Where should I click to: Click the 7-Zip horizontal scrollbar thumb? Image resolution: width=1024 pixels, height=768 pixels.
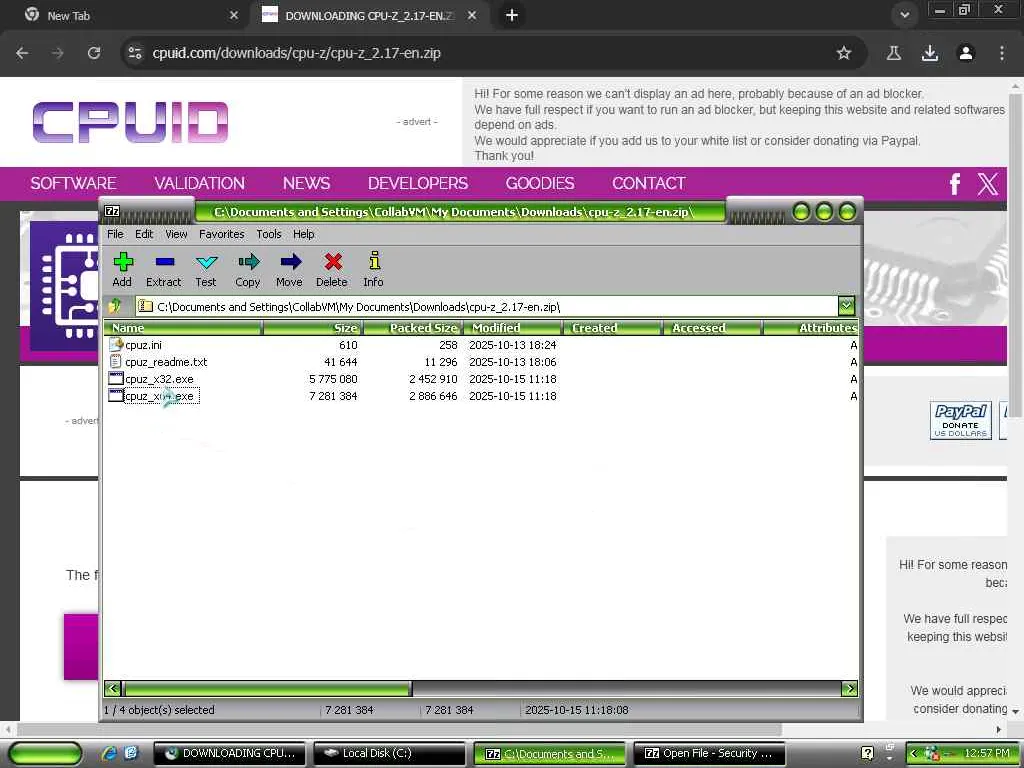coord(267,688)
